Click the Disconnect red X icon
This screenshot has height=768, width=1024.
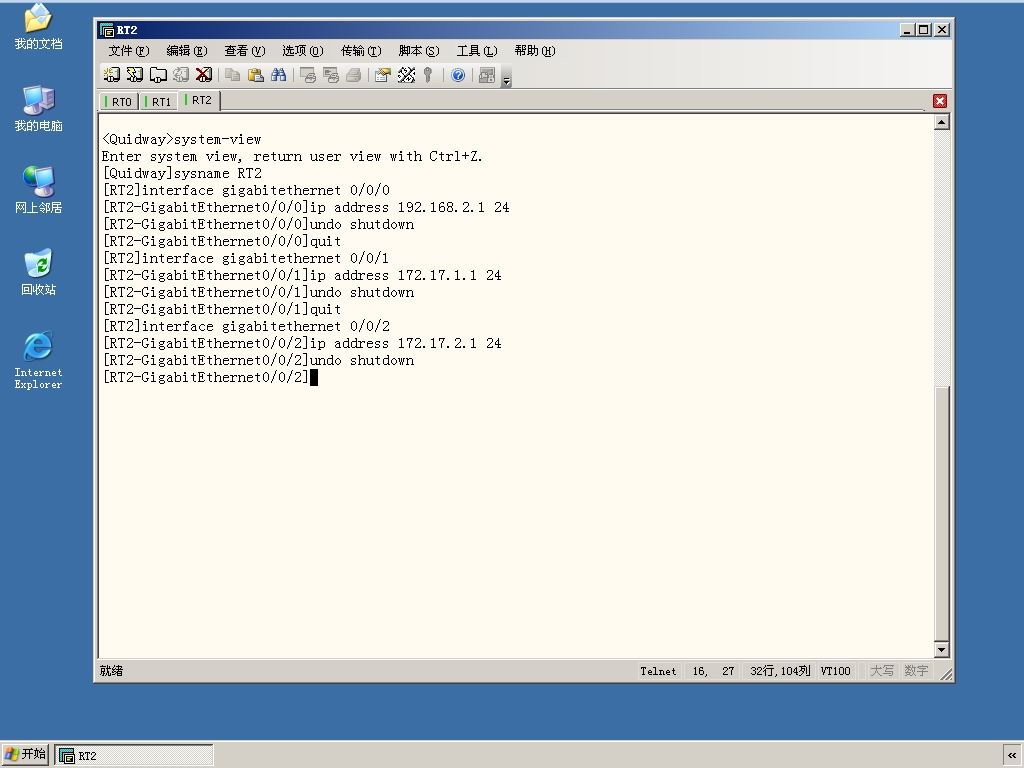point(204,75)
